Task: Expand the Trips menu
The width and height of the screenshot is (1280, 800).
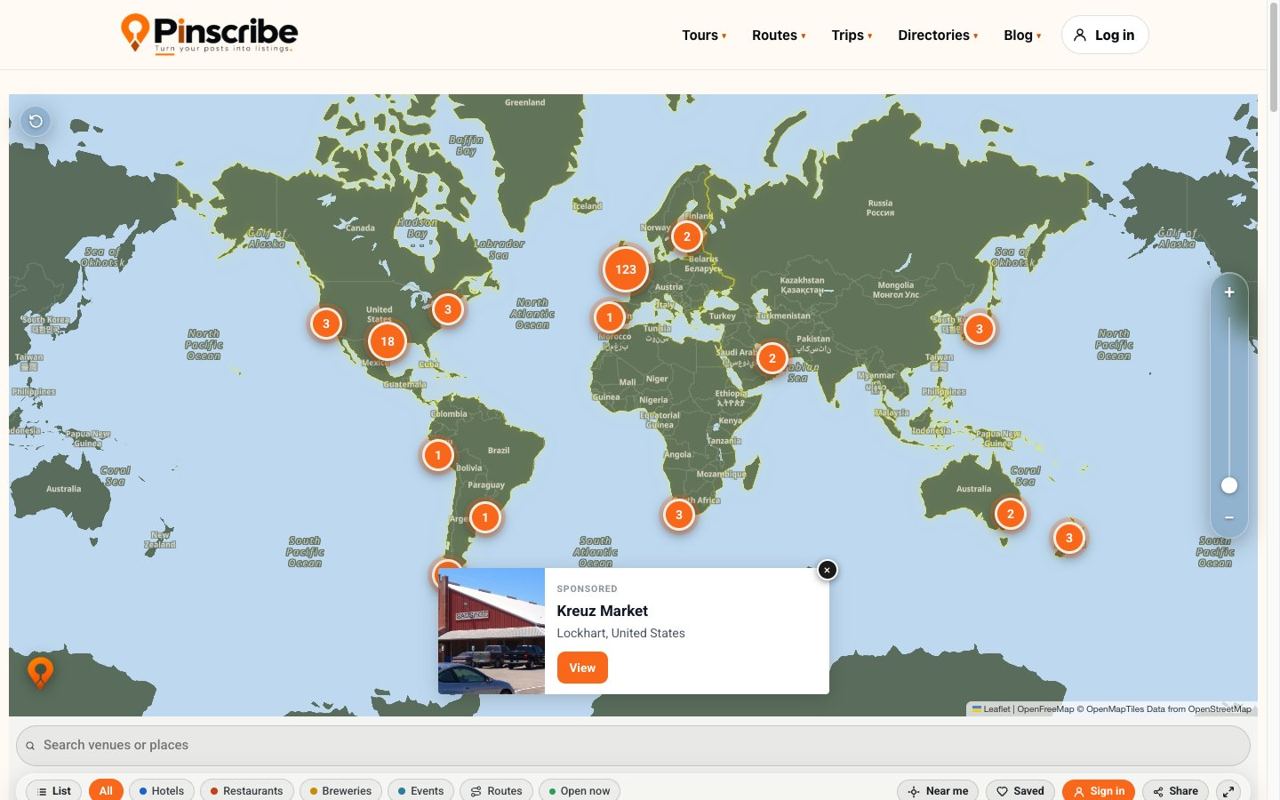Action: (852, 35)
